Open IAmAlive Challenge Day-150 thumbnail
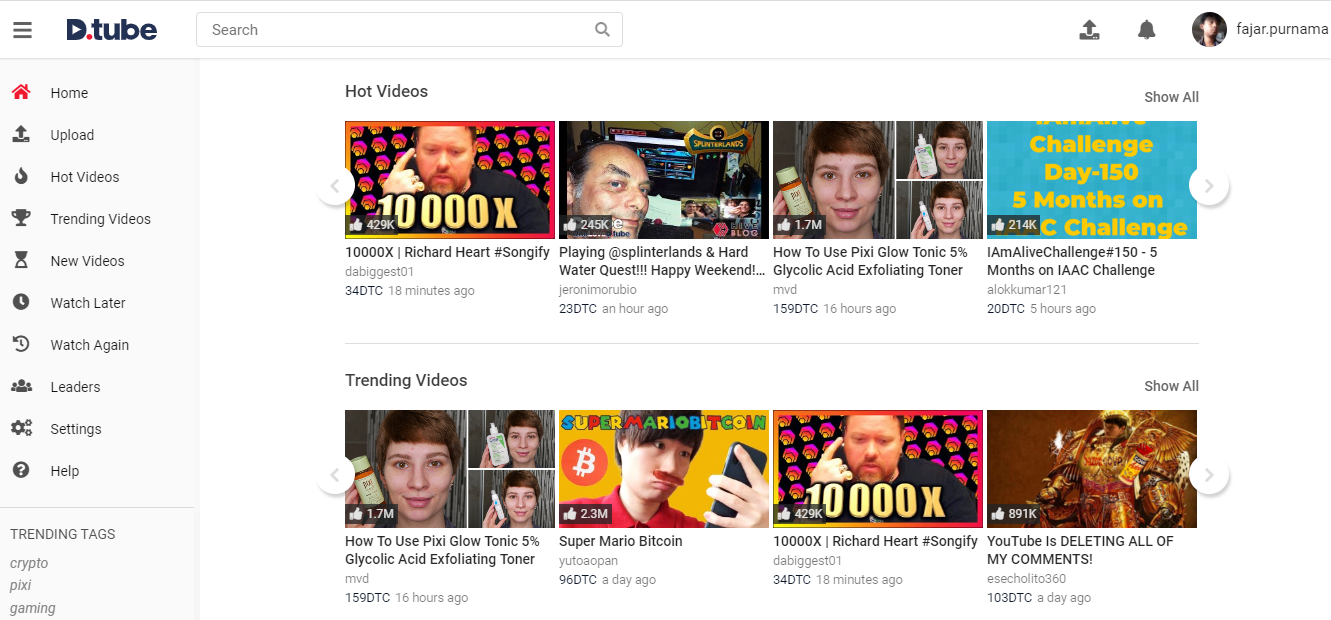The height and width of the screenshot is (620, 1331). point(1092,180)
